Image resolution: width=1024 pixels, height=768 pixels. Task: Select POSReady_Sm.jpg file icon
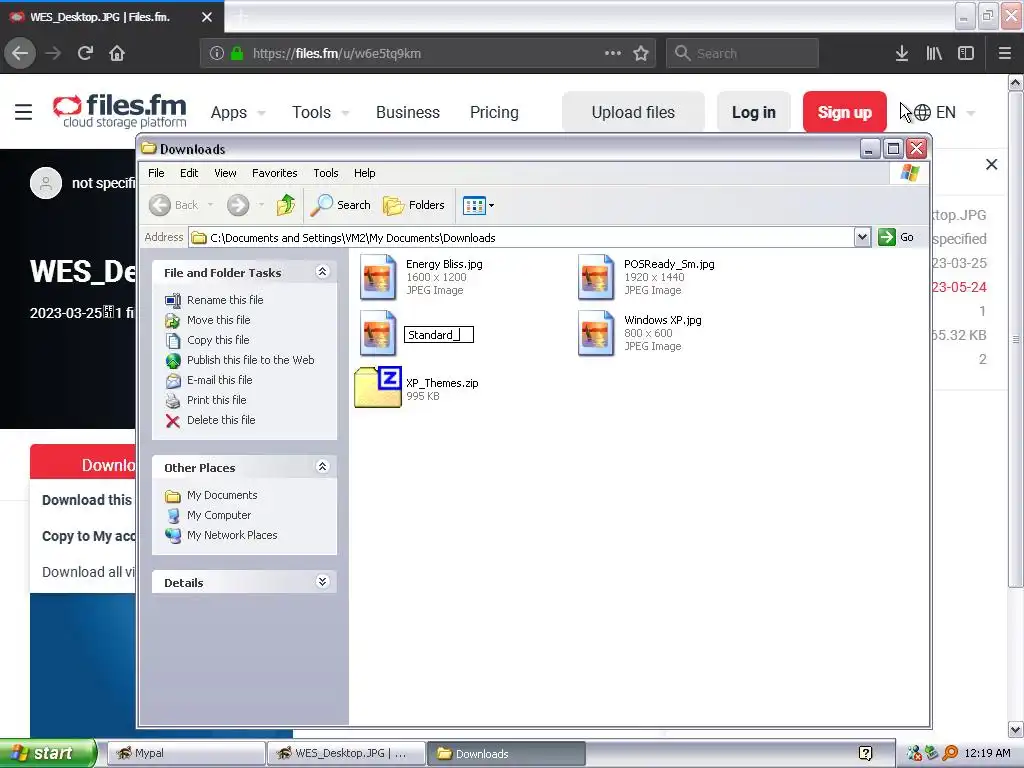pyautogui.click(x=596, y=277)
